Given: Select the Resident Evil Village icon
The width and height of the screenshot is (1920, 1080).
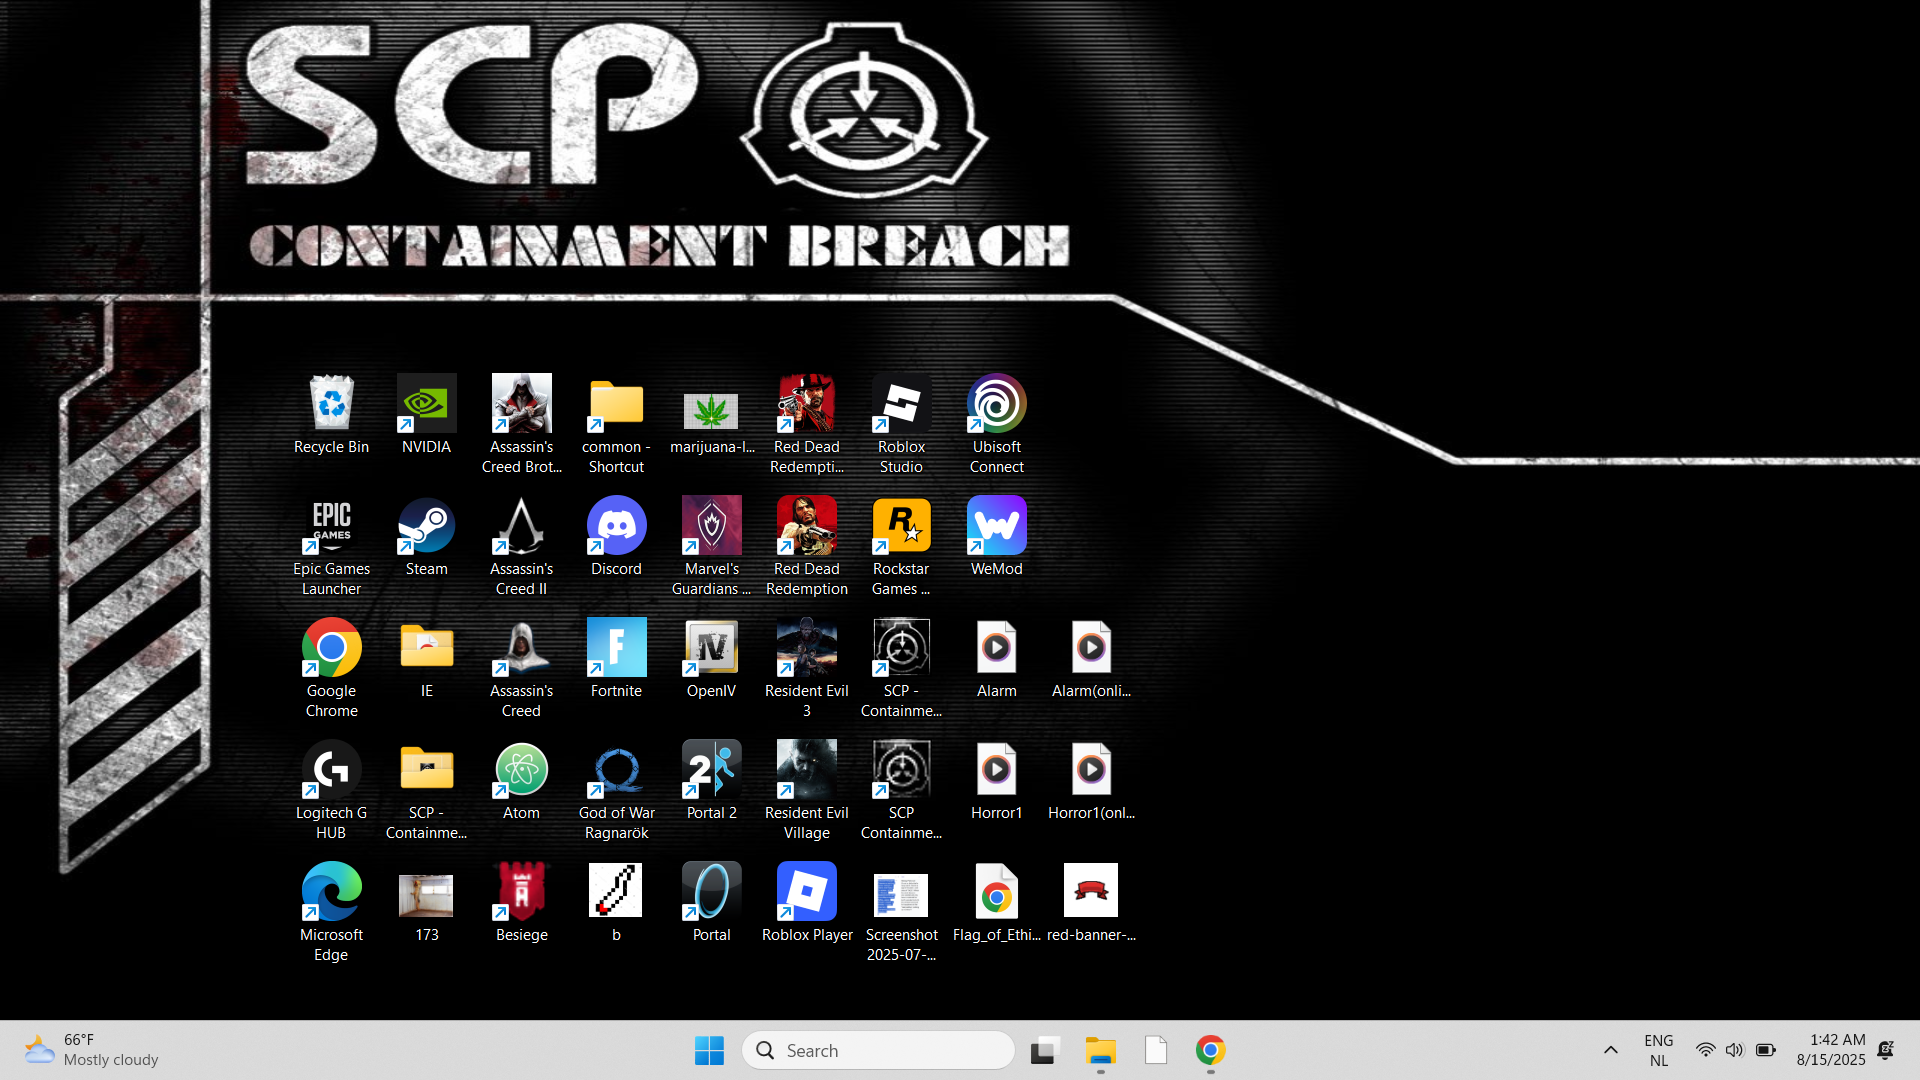Looking at the screenshot, I should click(x=806, y=790).
